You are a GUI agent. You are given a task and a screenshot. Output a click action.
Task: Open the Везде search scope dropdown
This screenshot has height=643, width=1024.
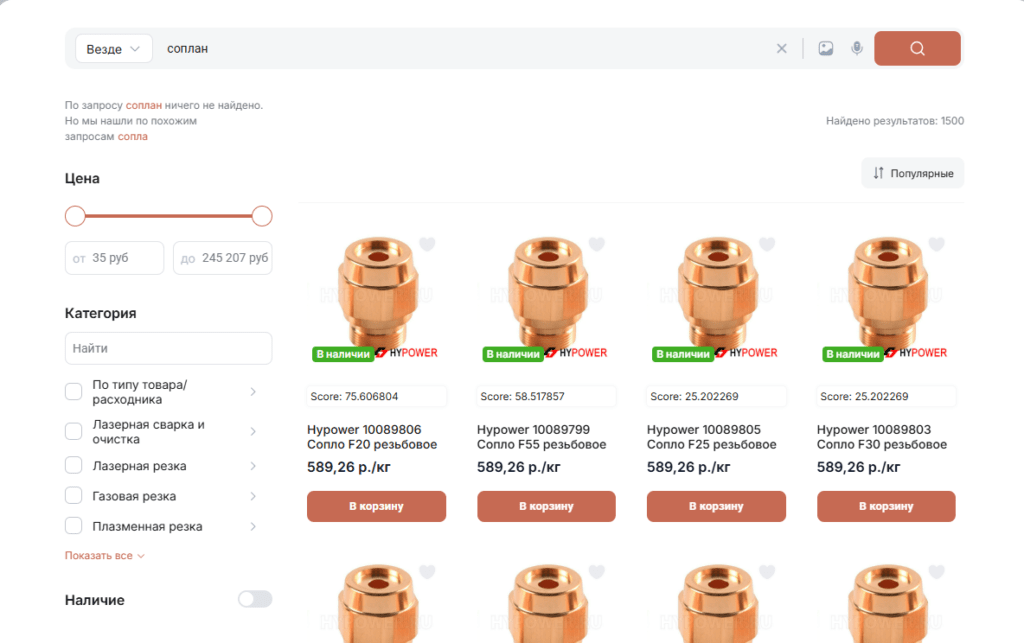coord(114,49)
